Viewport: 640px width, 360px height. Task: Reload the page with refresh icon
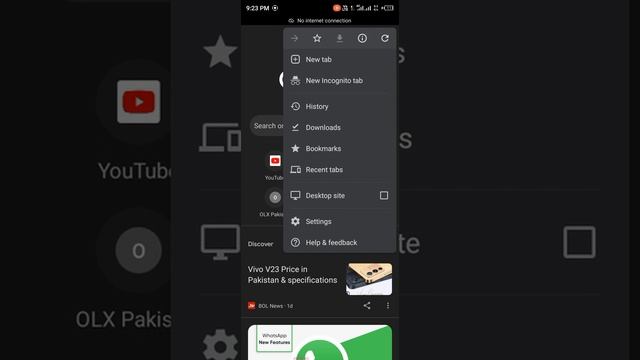click(x=384, y=38)
